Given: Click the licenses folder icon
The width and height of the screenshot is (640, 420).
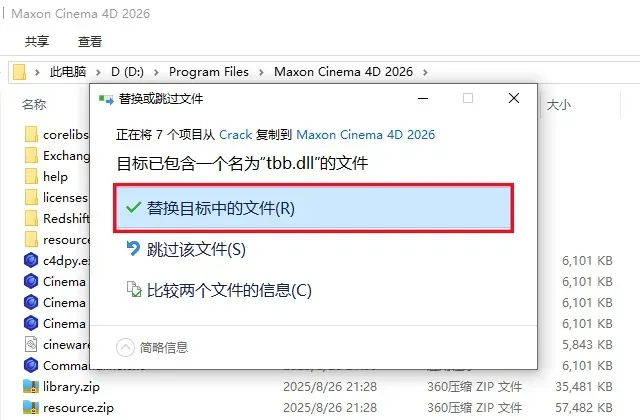Looking at the screenshot, I should coord(31,197).
